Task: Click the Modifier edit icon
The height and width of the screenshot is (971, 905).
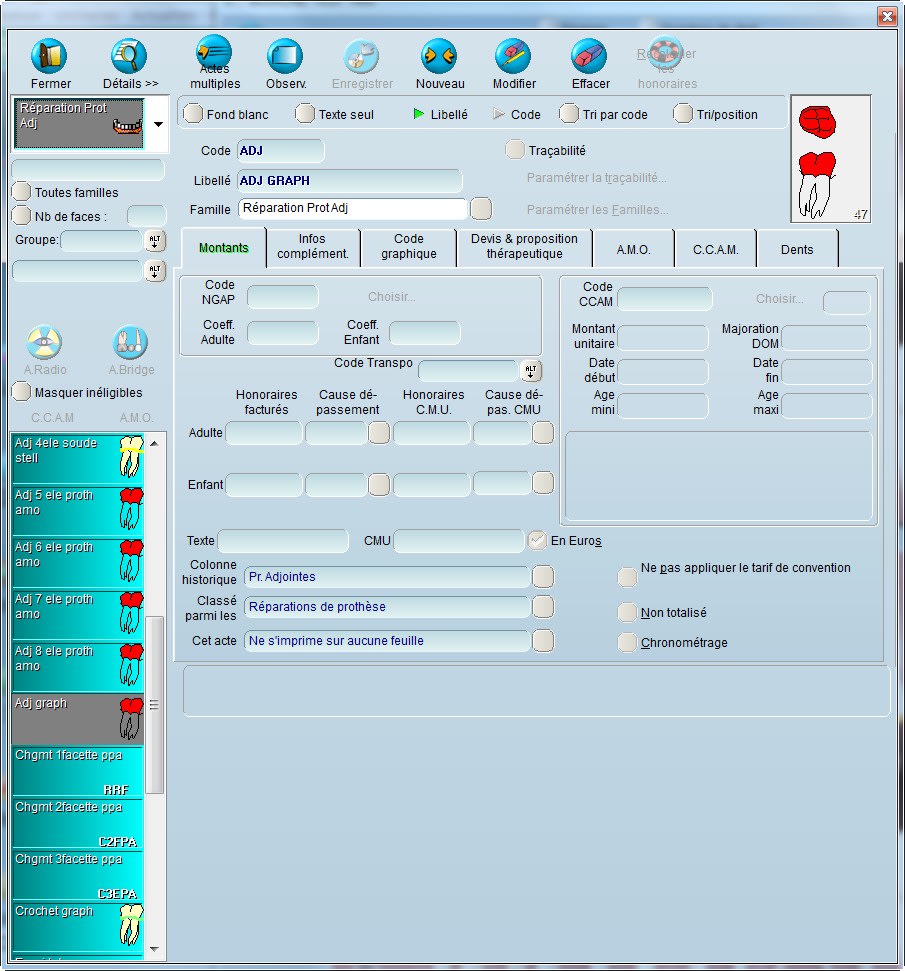Action: [x=514, y=56]
